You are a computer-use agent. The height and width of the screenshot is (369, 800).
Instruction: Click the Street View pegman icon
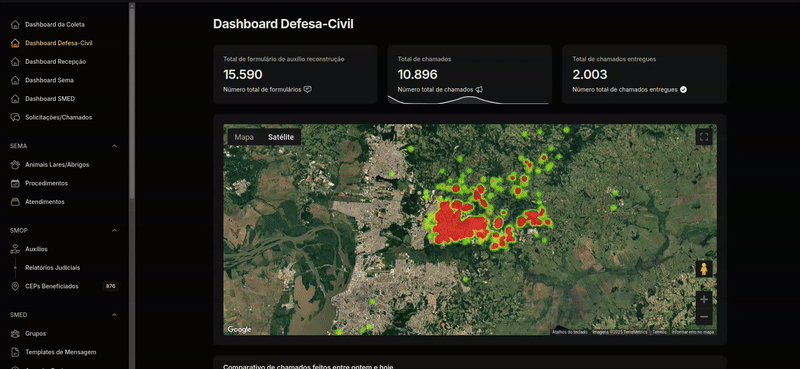(704, 269)
